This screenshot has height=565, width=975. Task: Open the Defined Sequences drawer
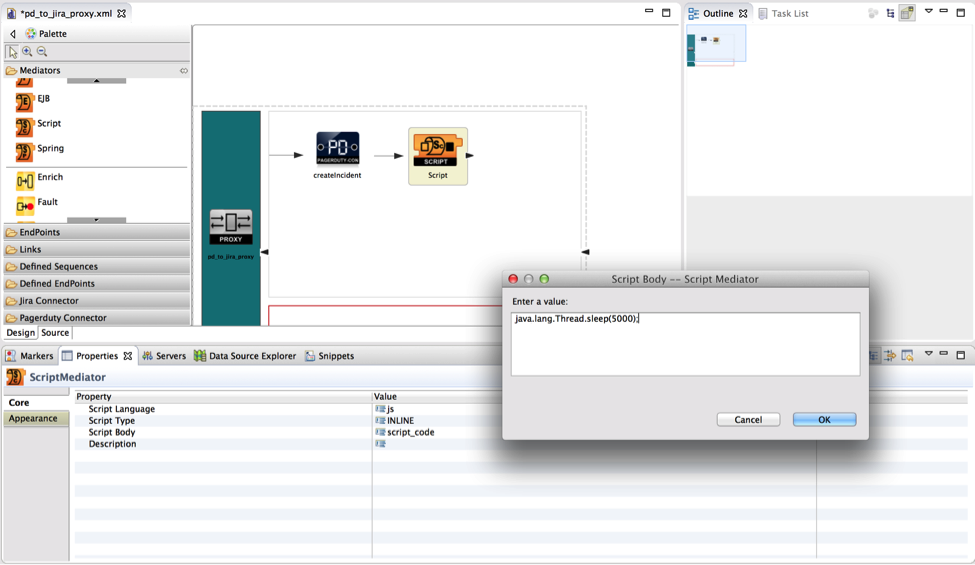pyautogui.click(x=58, y=267)
